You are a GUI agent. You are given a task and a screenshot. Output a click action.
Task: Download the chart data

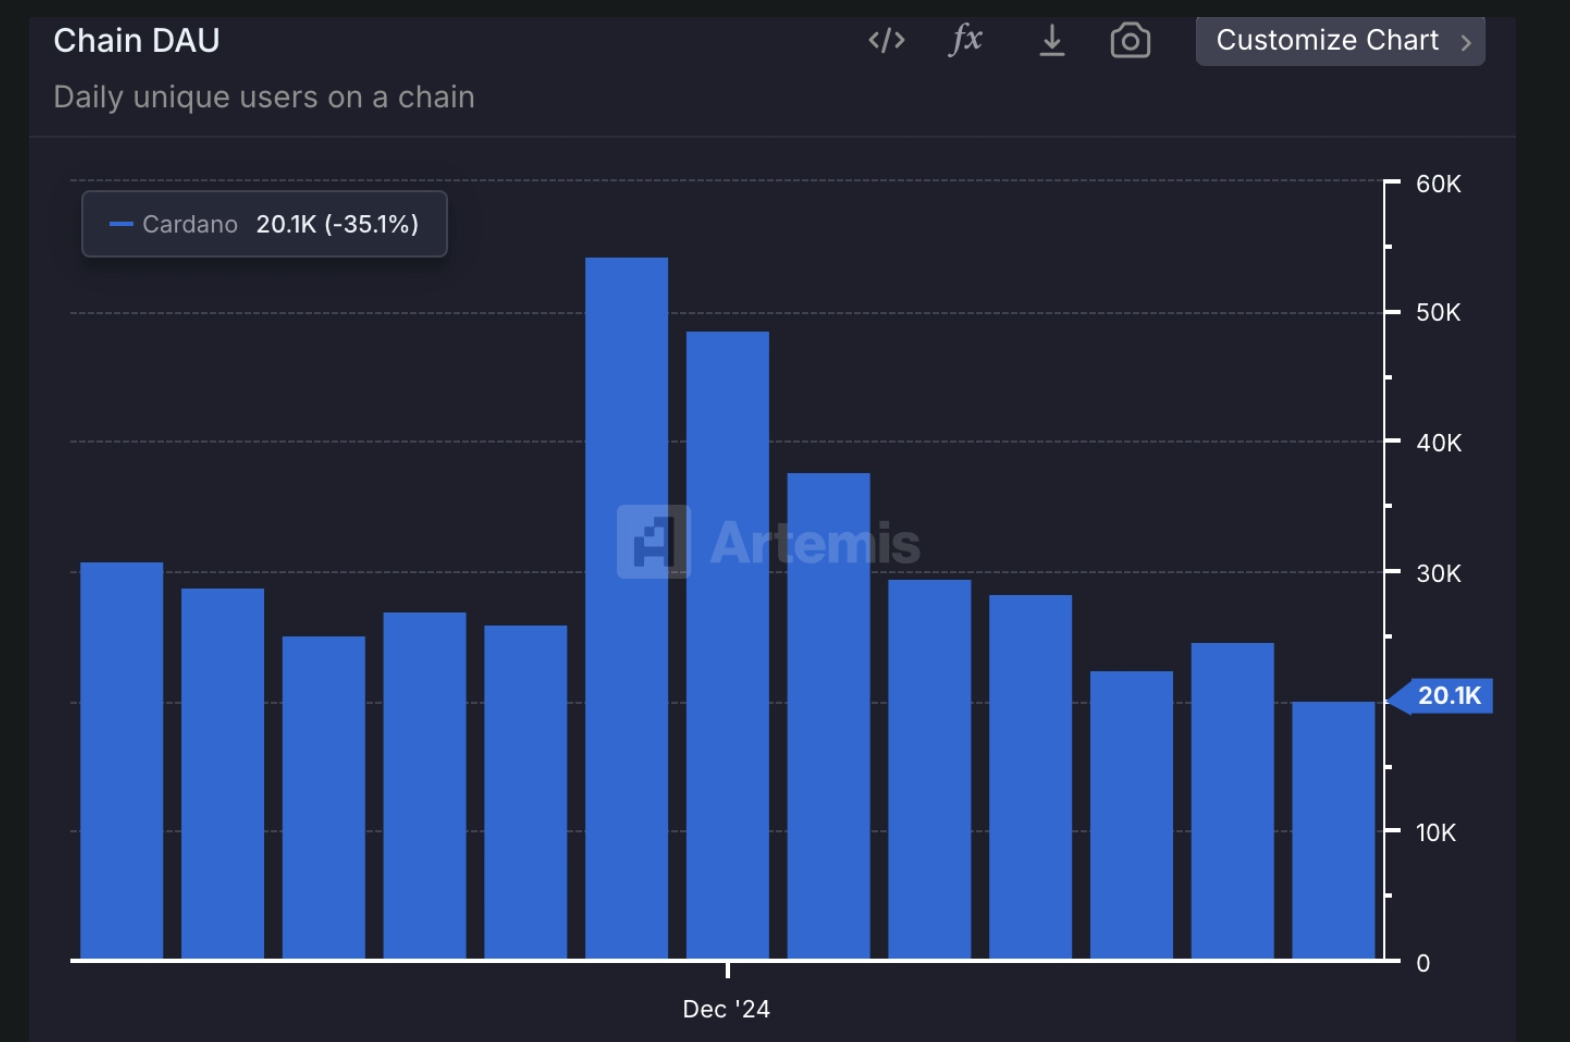[x=1051, y=40]
